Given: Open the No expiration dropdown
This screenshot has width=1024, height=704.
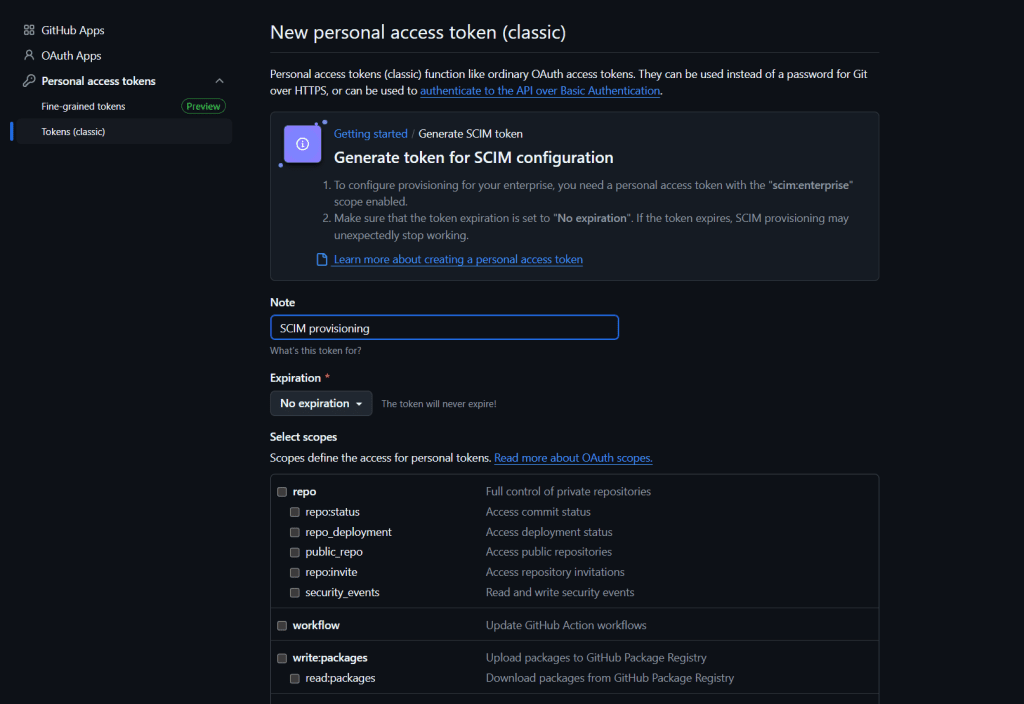Looking at the screenshot, I should coord(321,403).
